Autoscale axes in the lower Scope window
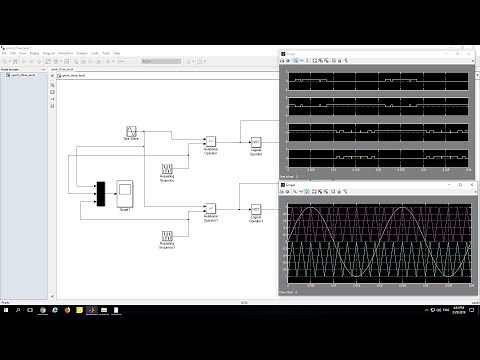The width and height of the screenshot is (480, 360). pyautogui.click(x=315, y=191)
